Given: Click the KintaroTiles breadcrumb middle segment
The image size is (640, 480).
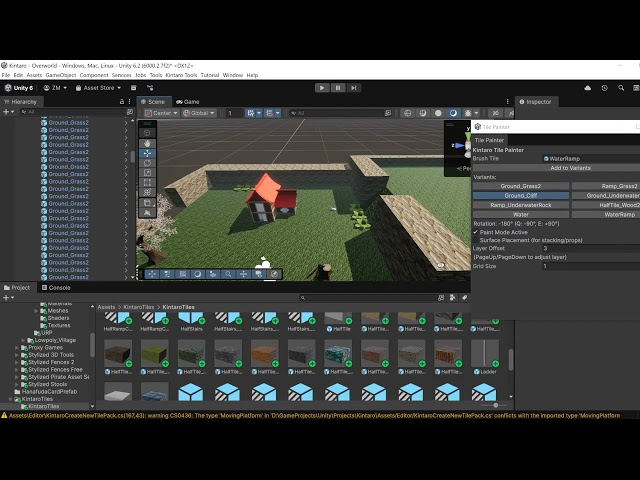Looking at the screenshot, I should (138, 307).
